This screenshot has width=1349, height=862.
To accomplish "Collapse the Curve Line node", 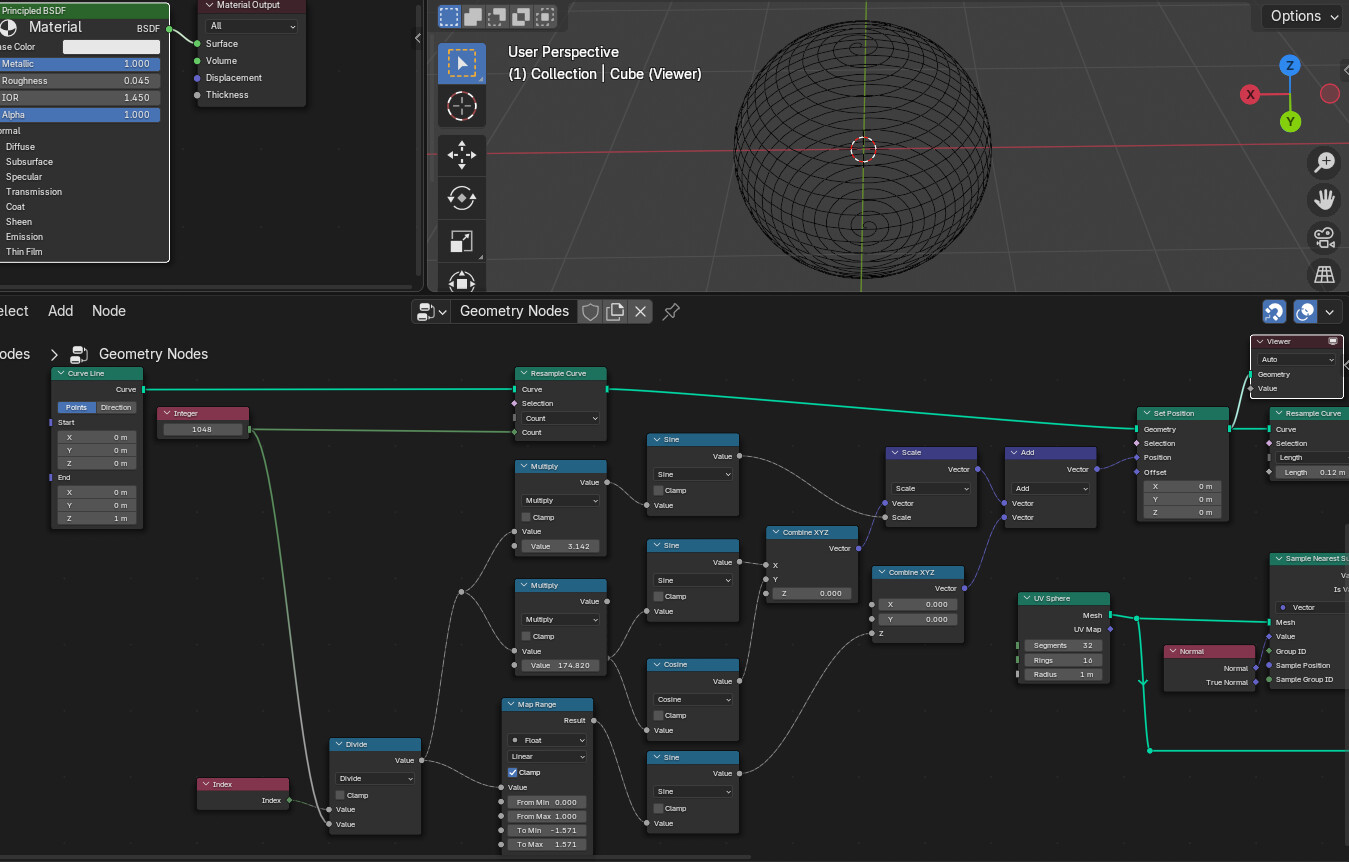I will [60, 374].
